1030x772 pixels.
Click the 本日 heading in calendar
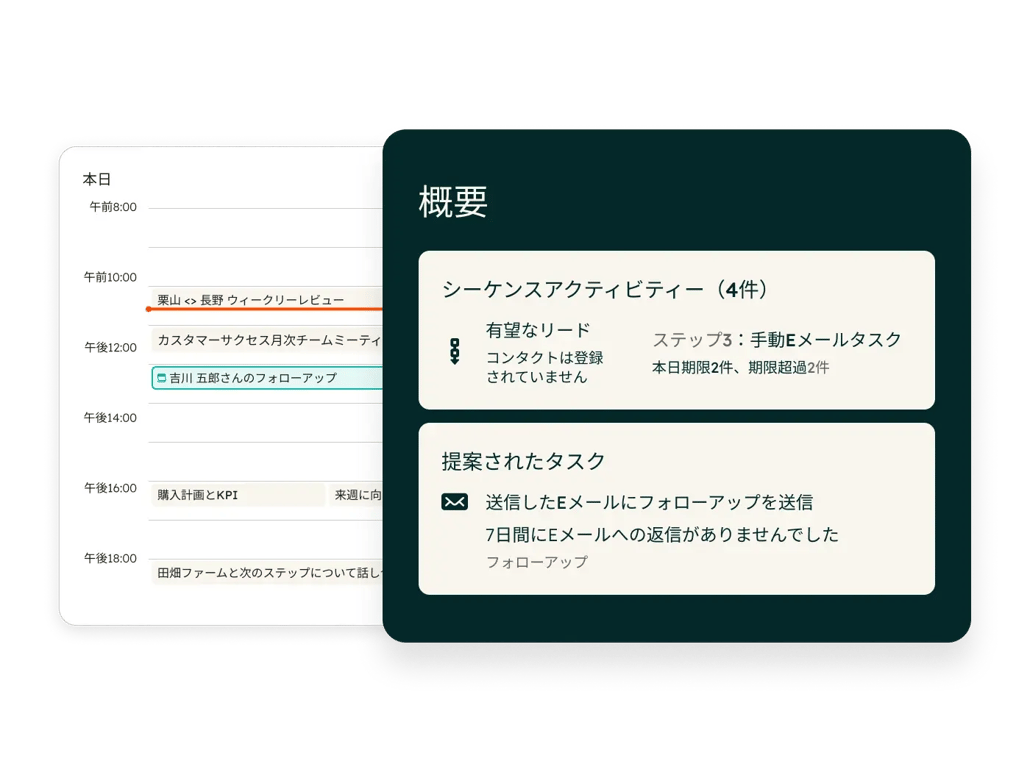click(x=97, y=179)
